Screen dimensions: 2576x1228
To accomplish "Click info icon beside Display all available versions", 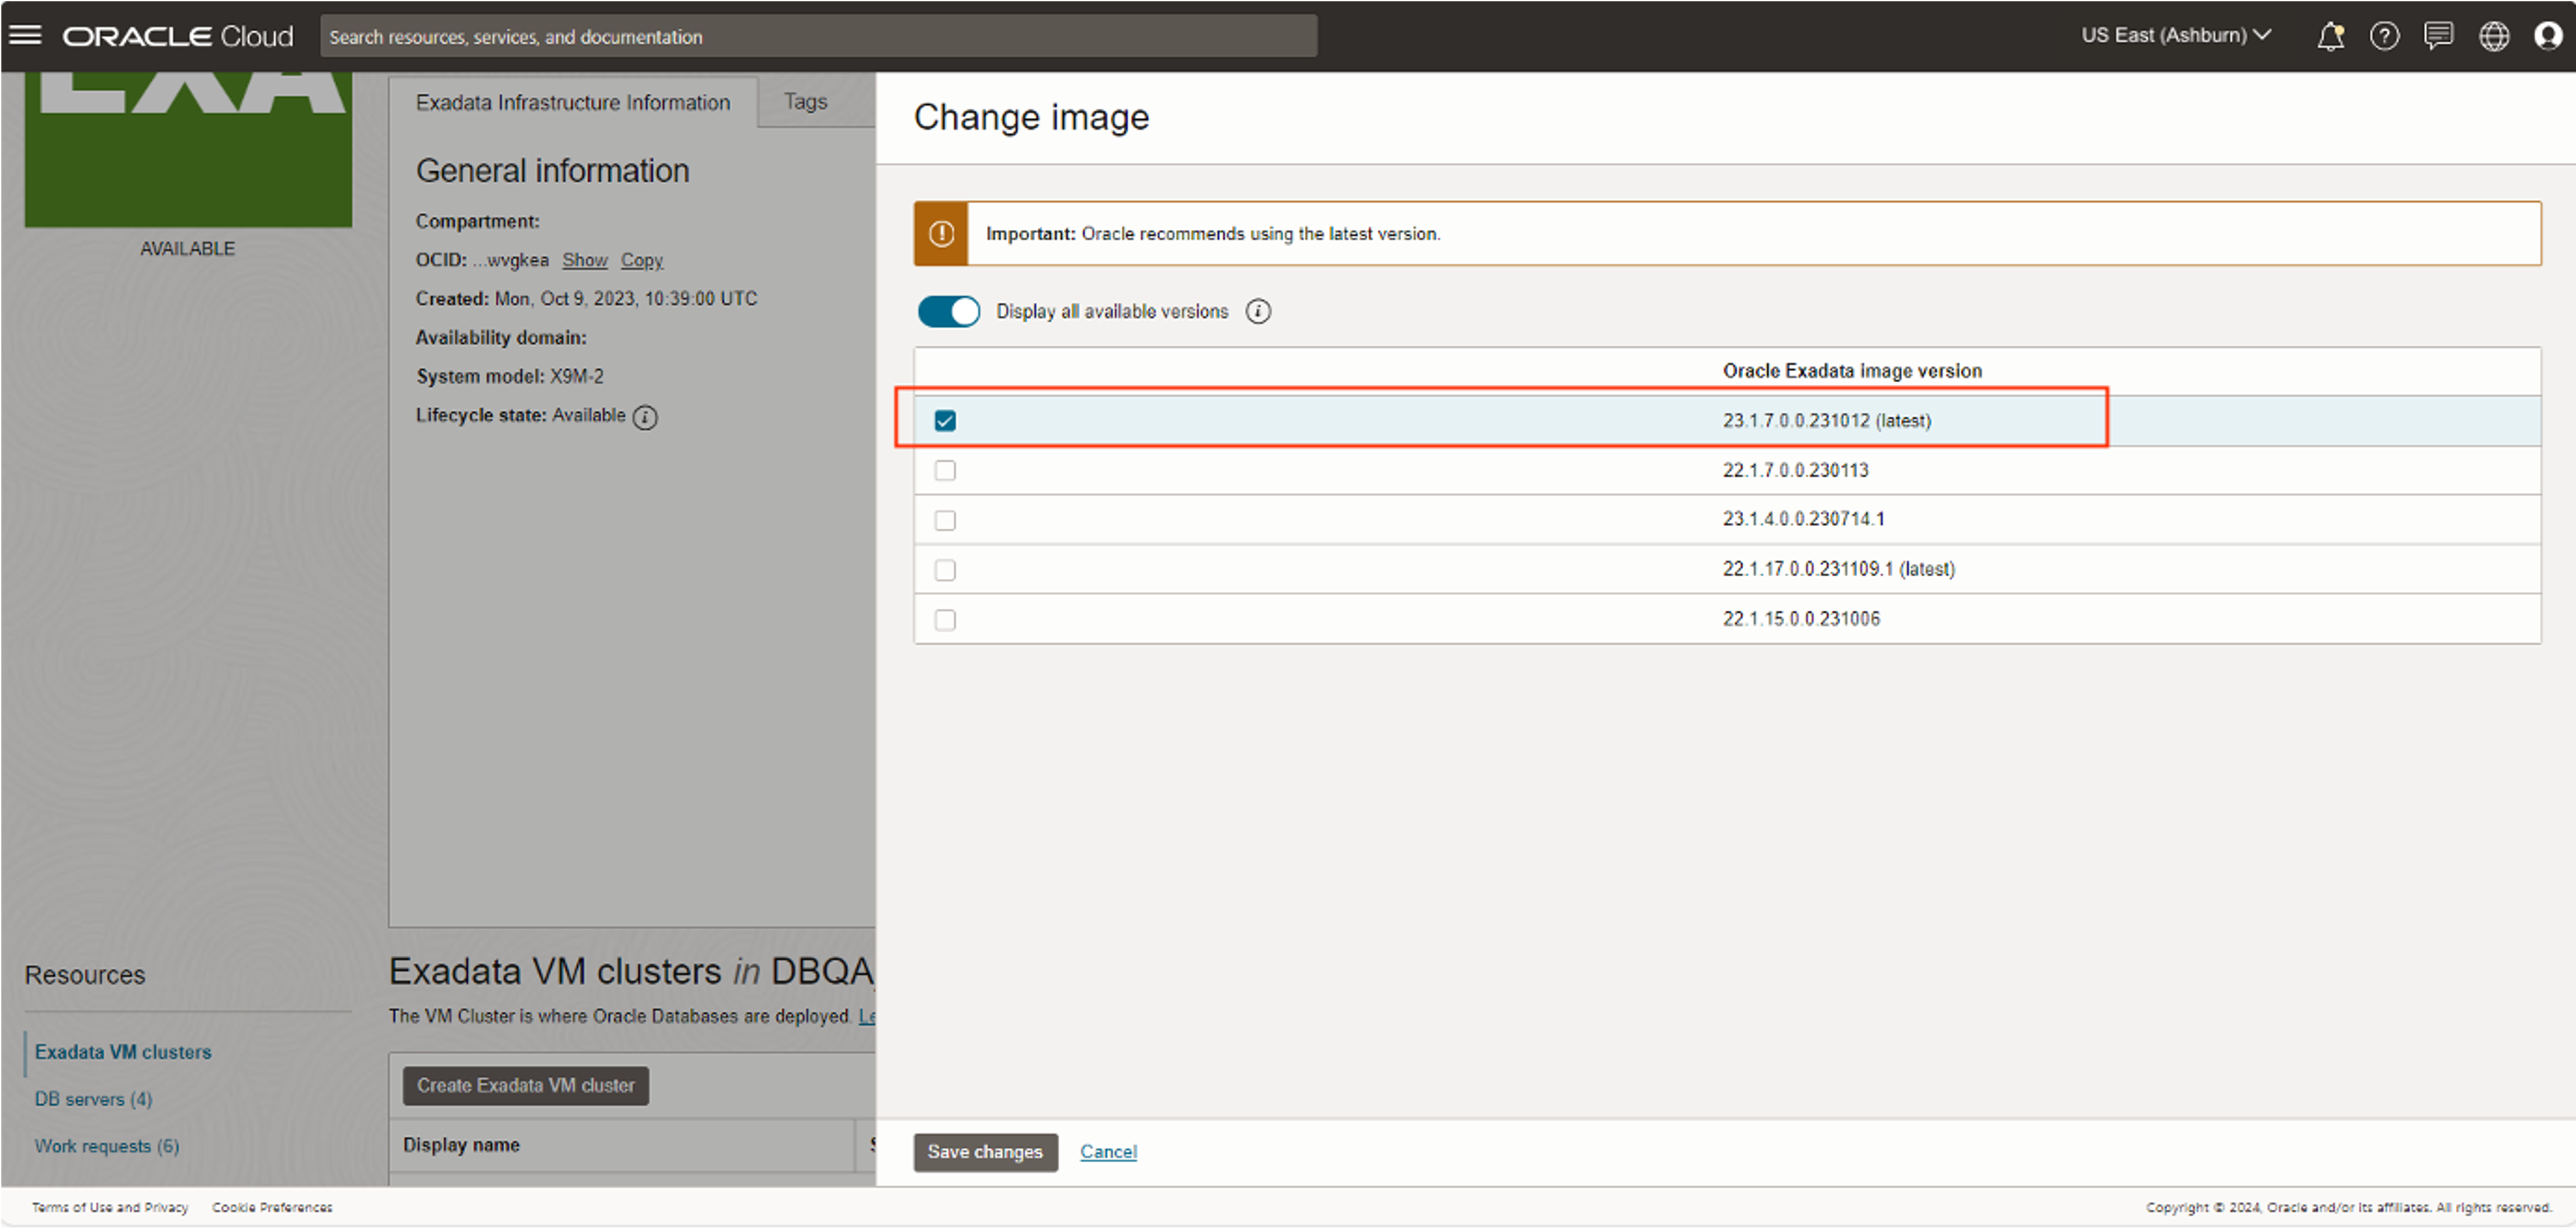I will click(1258, 312).
